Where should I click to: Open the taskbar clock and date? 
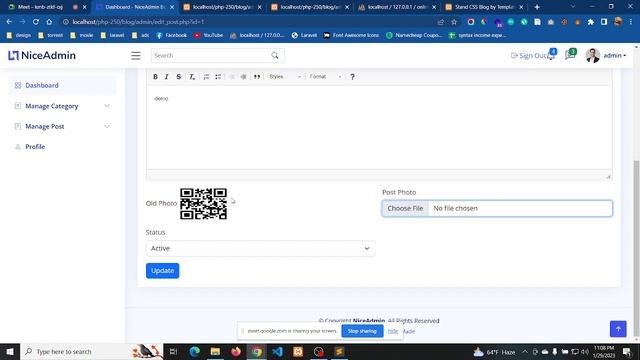[604, 351]
